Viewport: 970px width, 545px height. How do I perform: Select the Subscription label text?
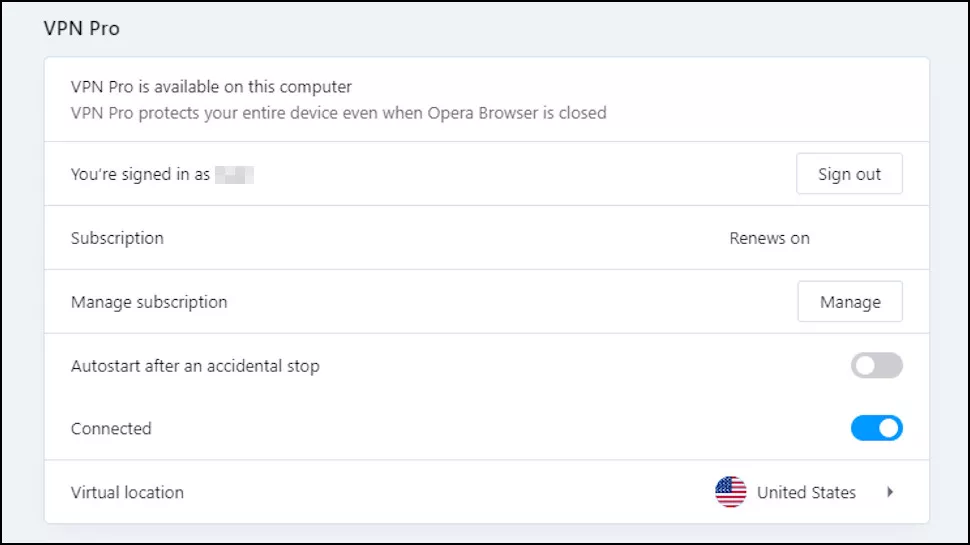(117, 238)
